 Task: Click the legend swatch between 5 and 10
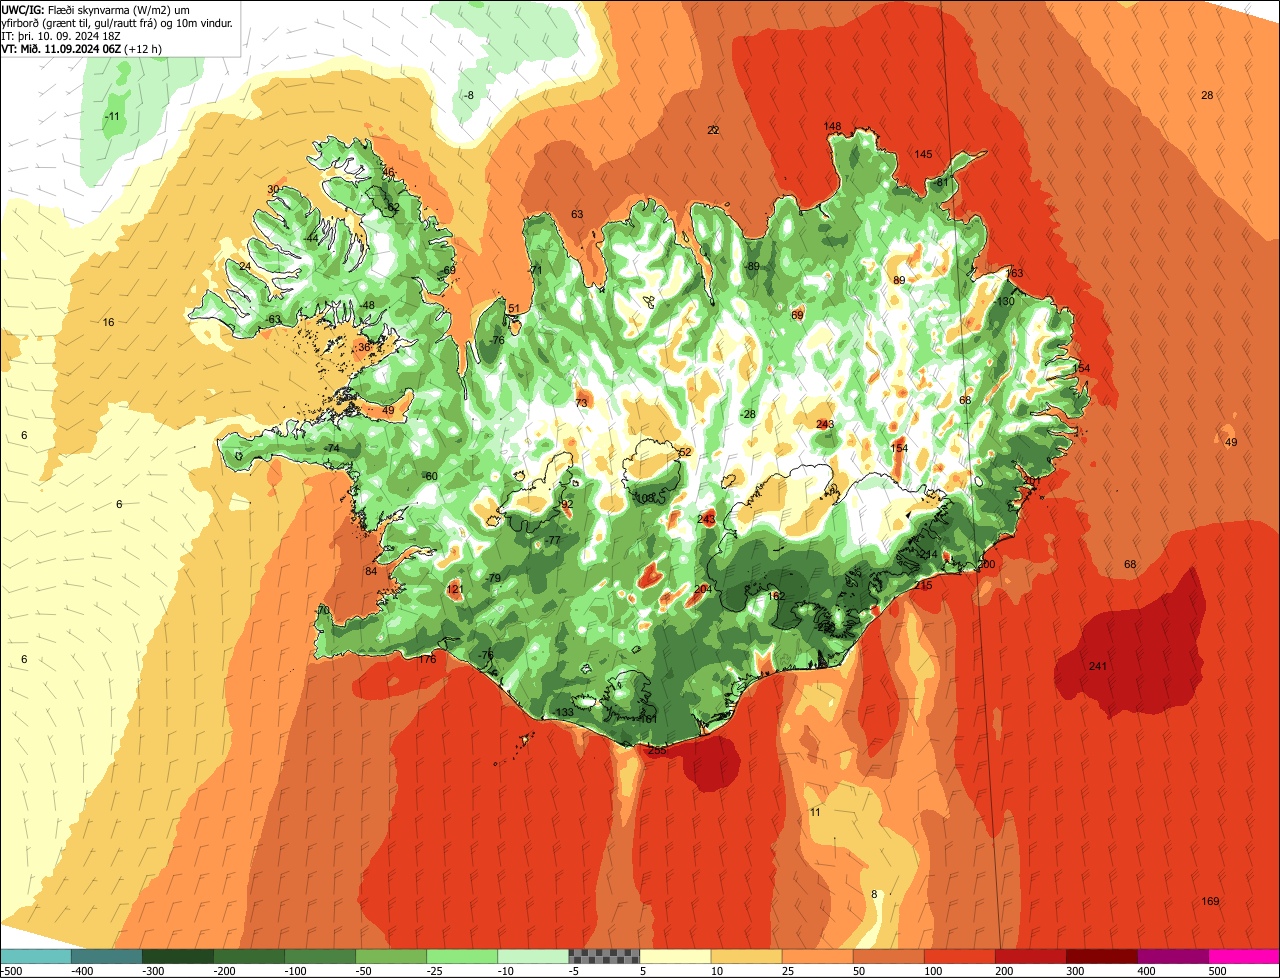(675, 956)
